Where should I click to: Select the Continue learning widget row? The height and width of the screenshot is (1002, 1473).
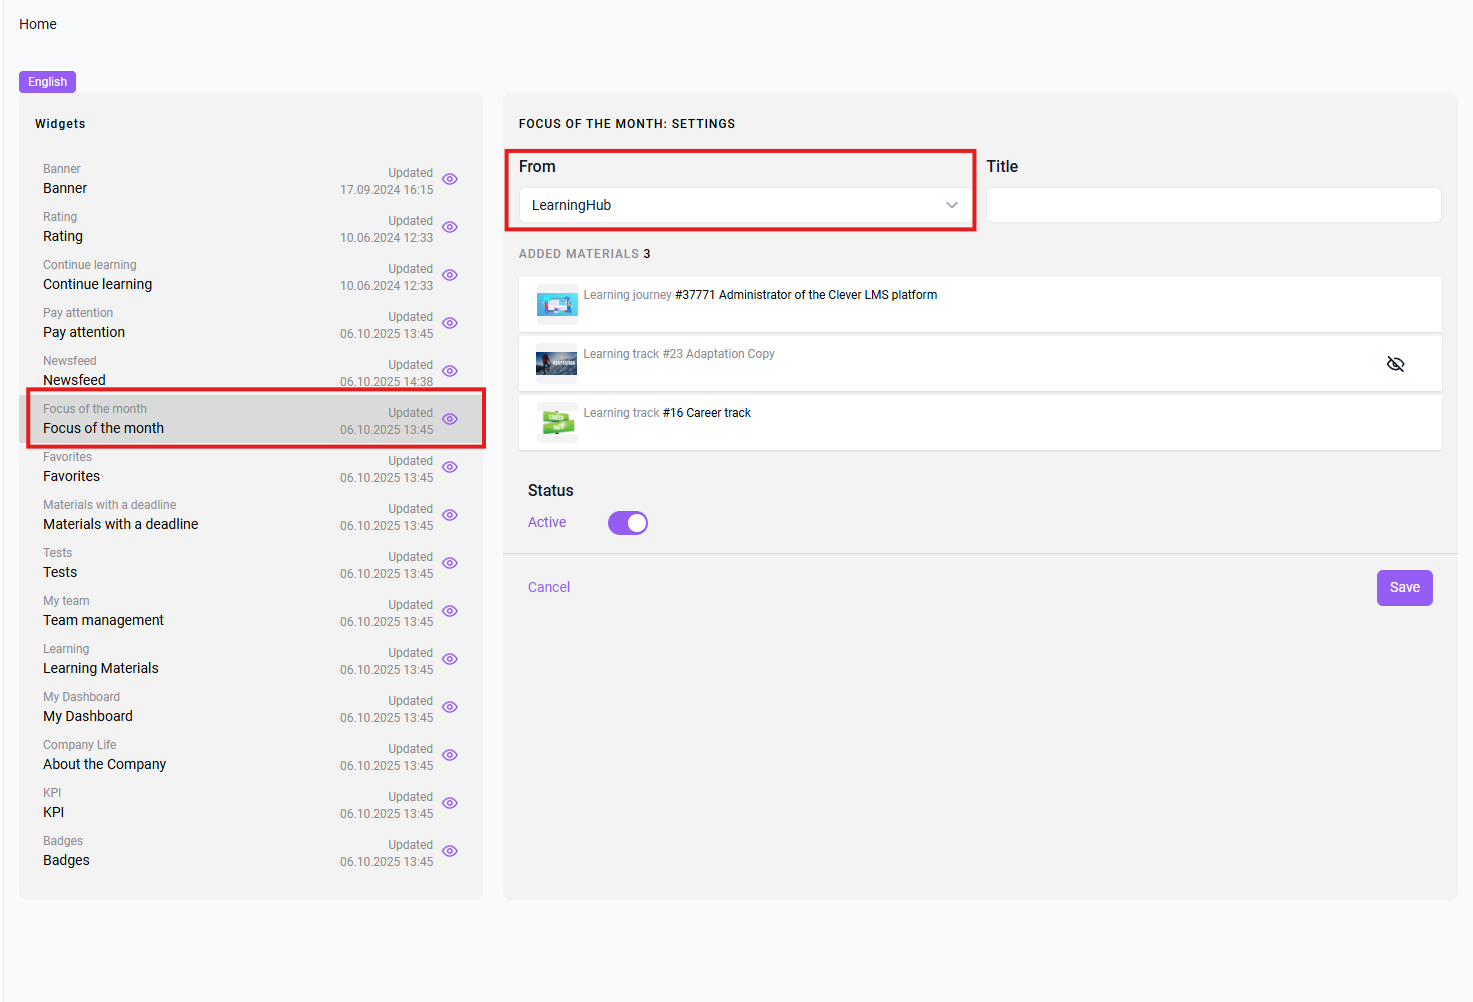click(x=251, y=276)
